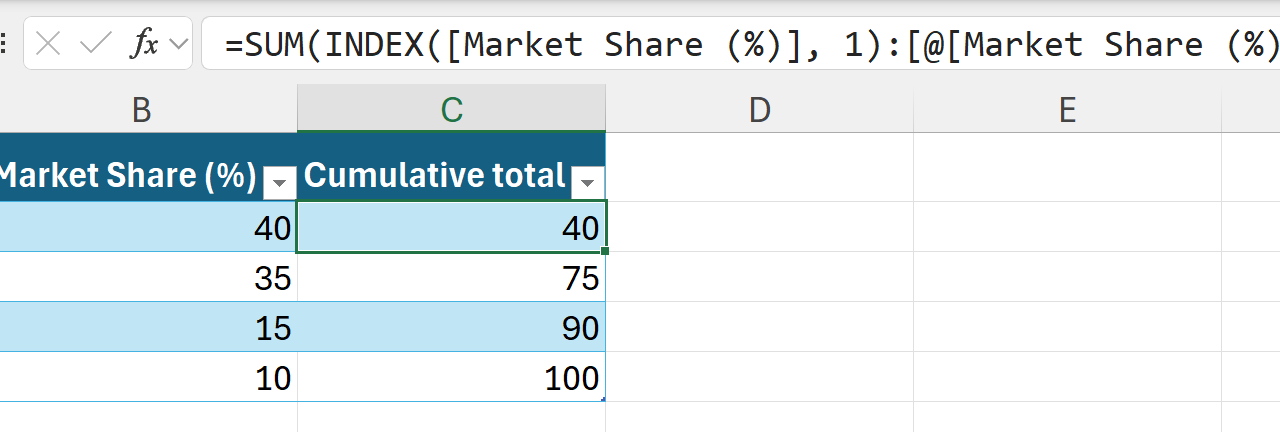Screen dimensions: 1280x432
Task: Click the fill handle of the selected cell
Action: point(606,252)
